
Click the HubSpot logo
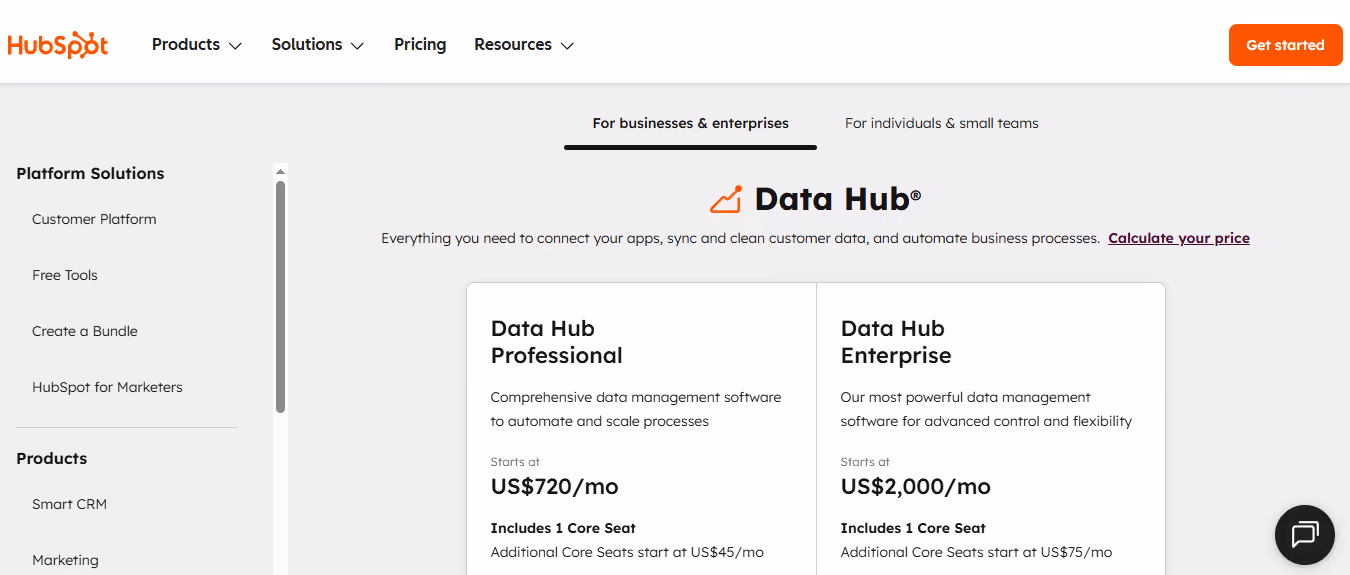click(x=57, y=45)
